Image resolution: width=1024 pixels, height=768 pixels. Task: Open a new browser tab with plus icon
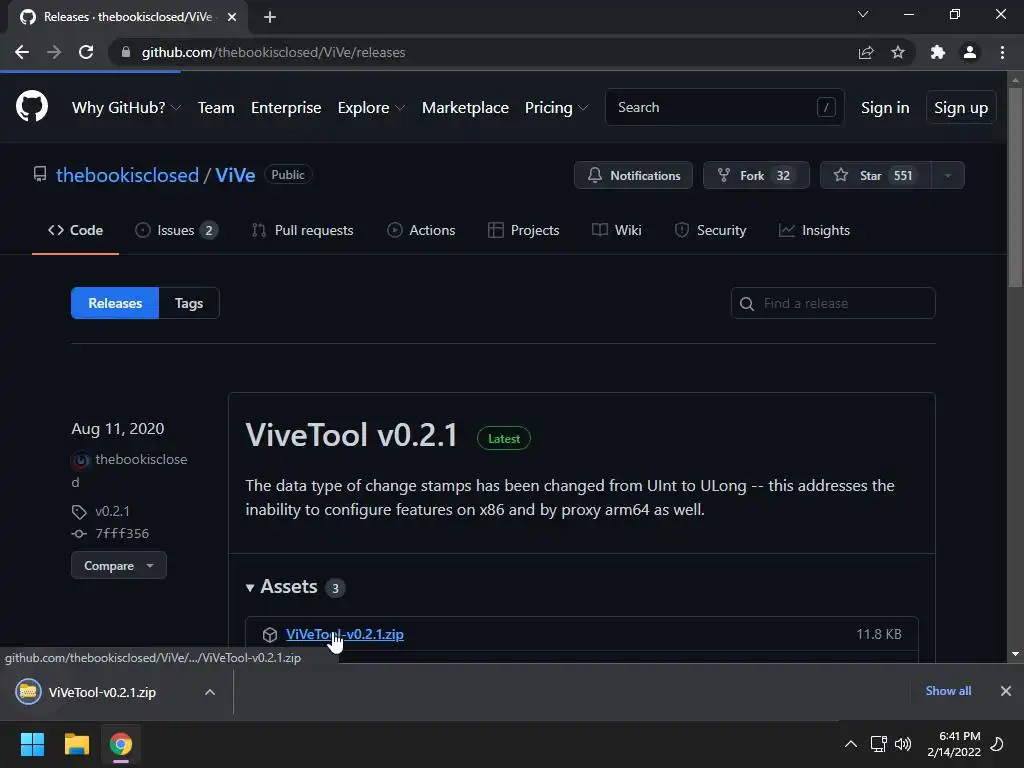270,17
